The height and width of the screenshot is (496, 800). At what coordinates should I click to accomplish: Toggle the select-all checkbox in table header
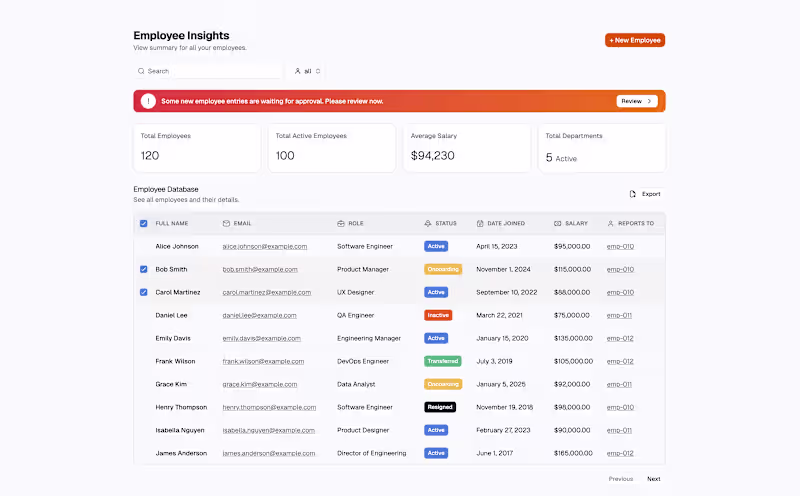tap(143, 224)
